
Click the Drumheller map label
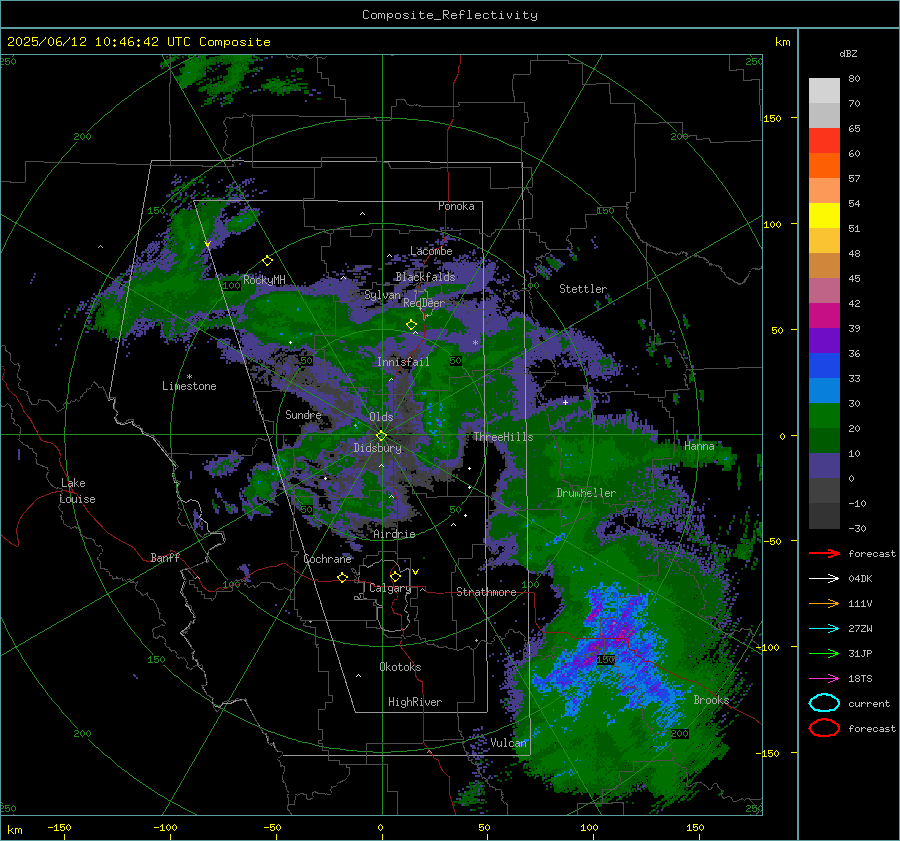click(x=586, y=493)
